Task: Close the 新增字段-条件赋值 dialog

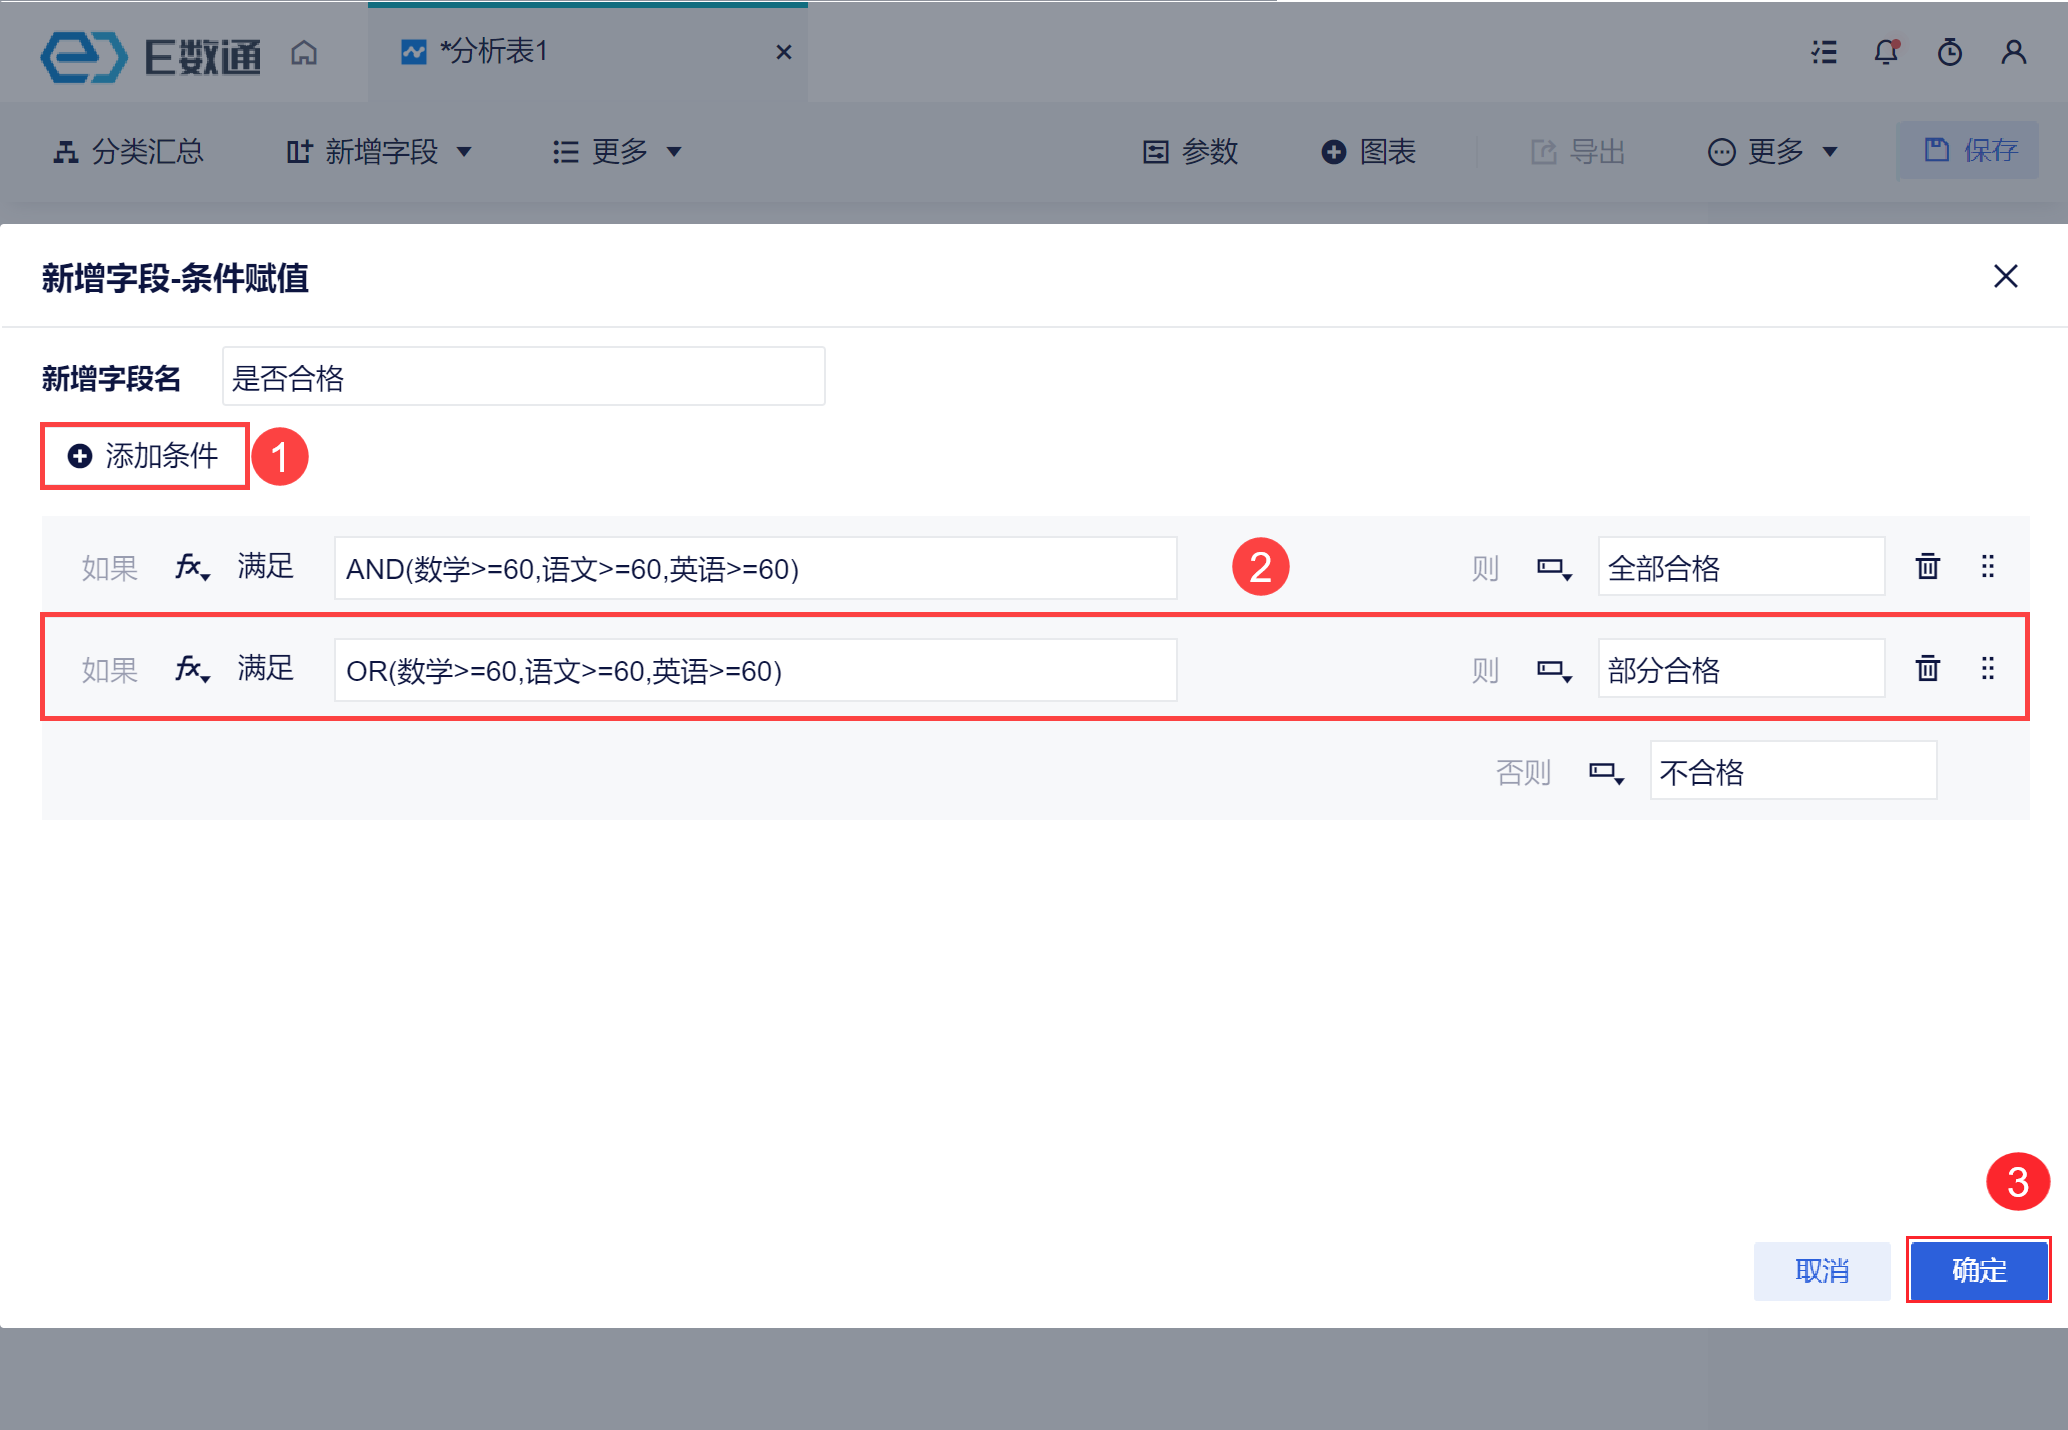Action: click(x=2005, y=277)
